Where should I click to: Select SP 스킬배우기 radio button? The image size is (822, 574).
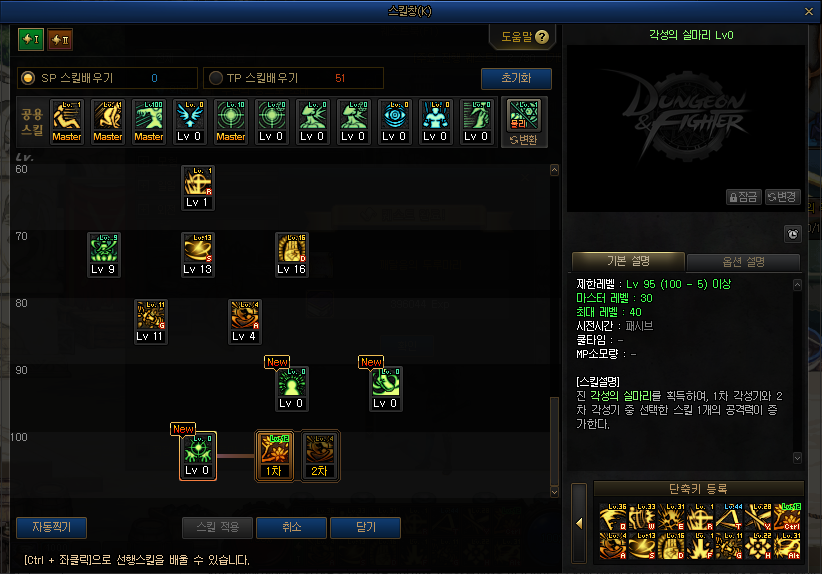point(28,78)
